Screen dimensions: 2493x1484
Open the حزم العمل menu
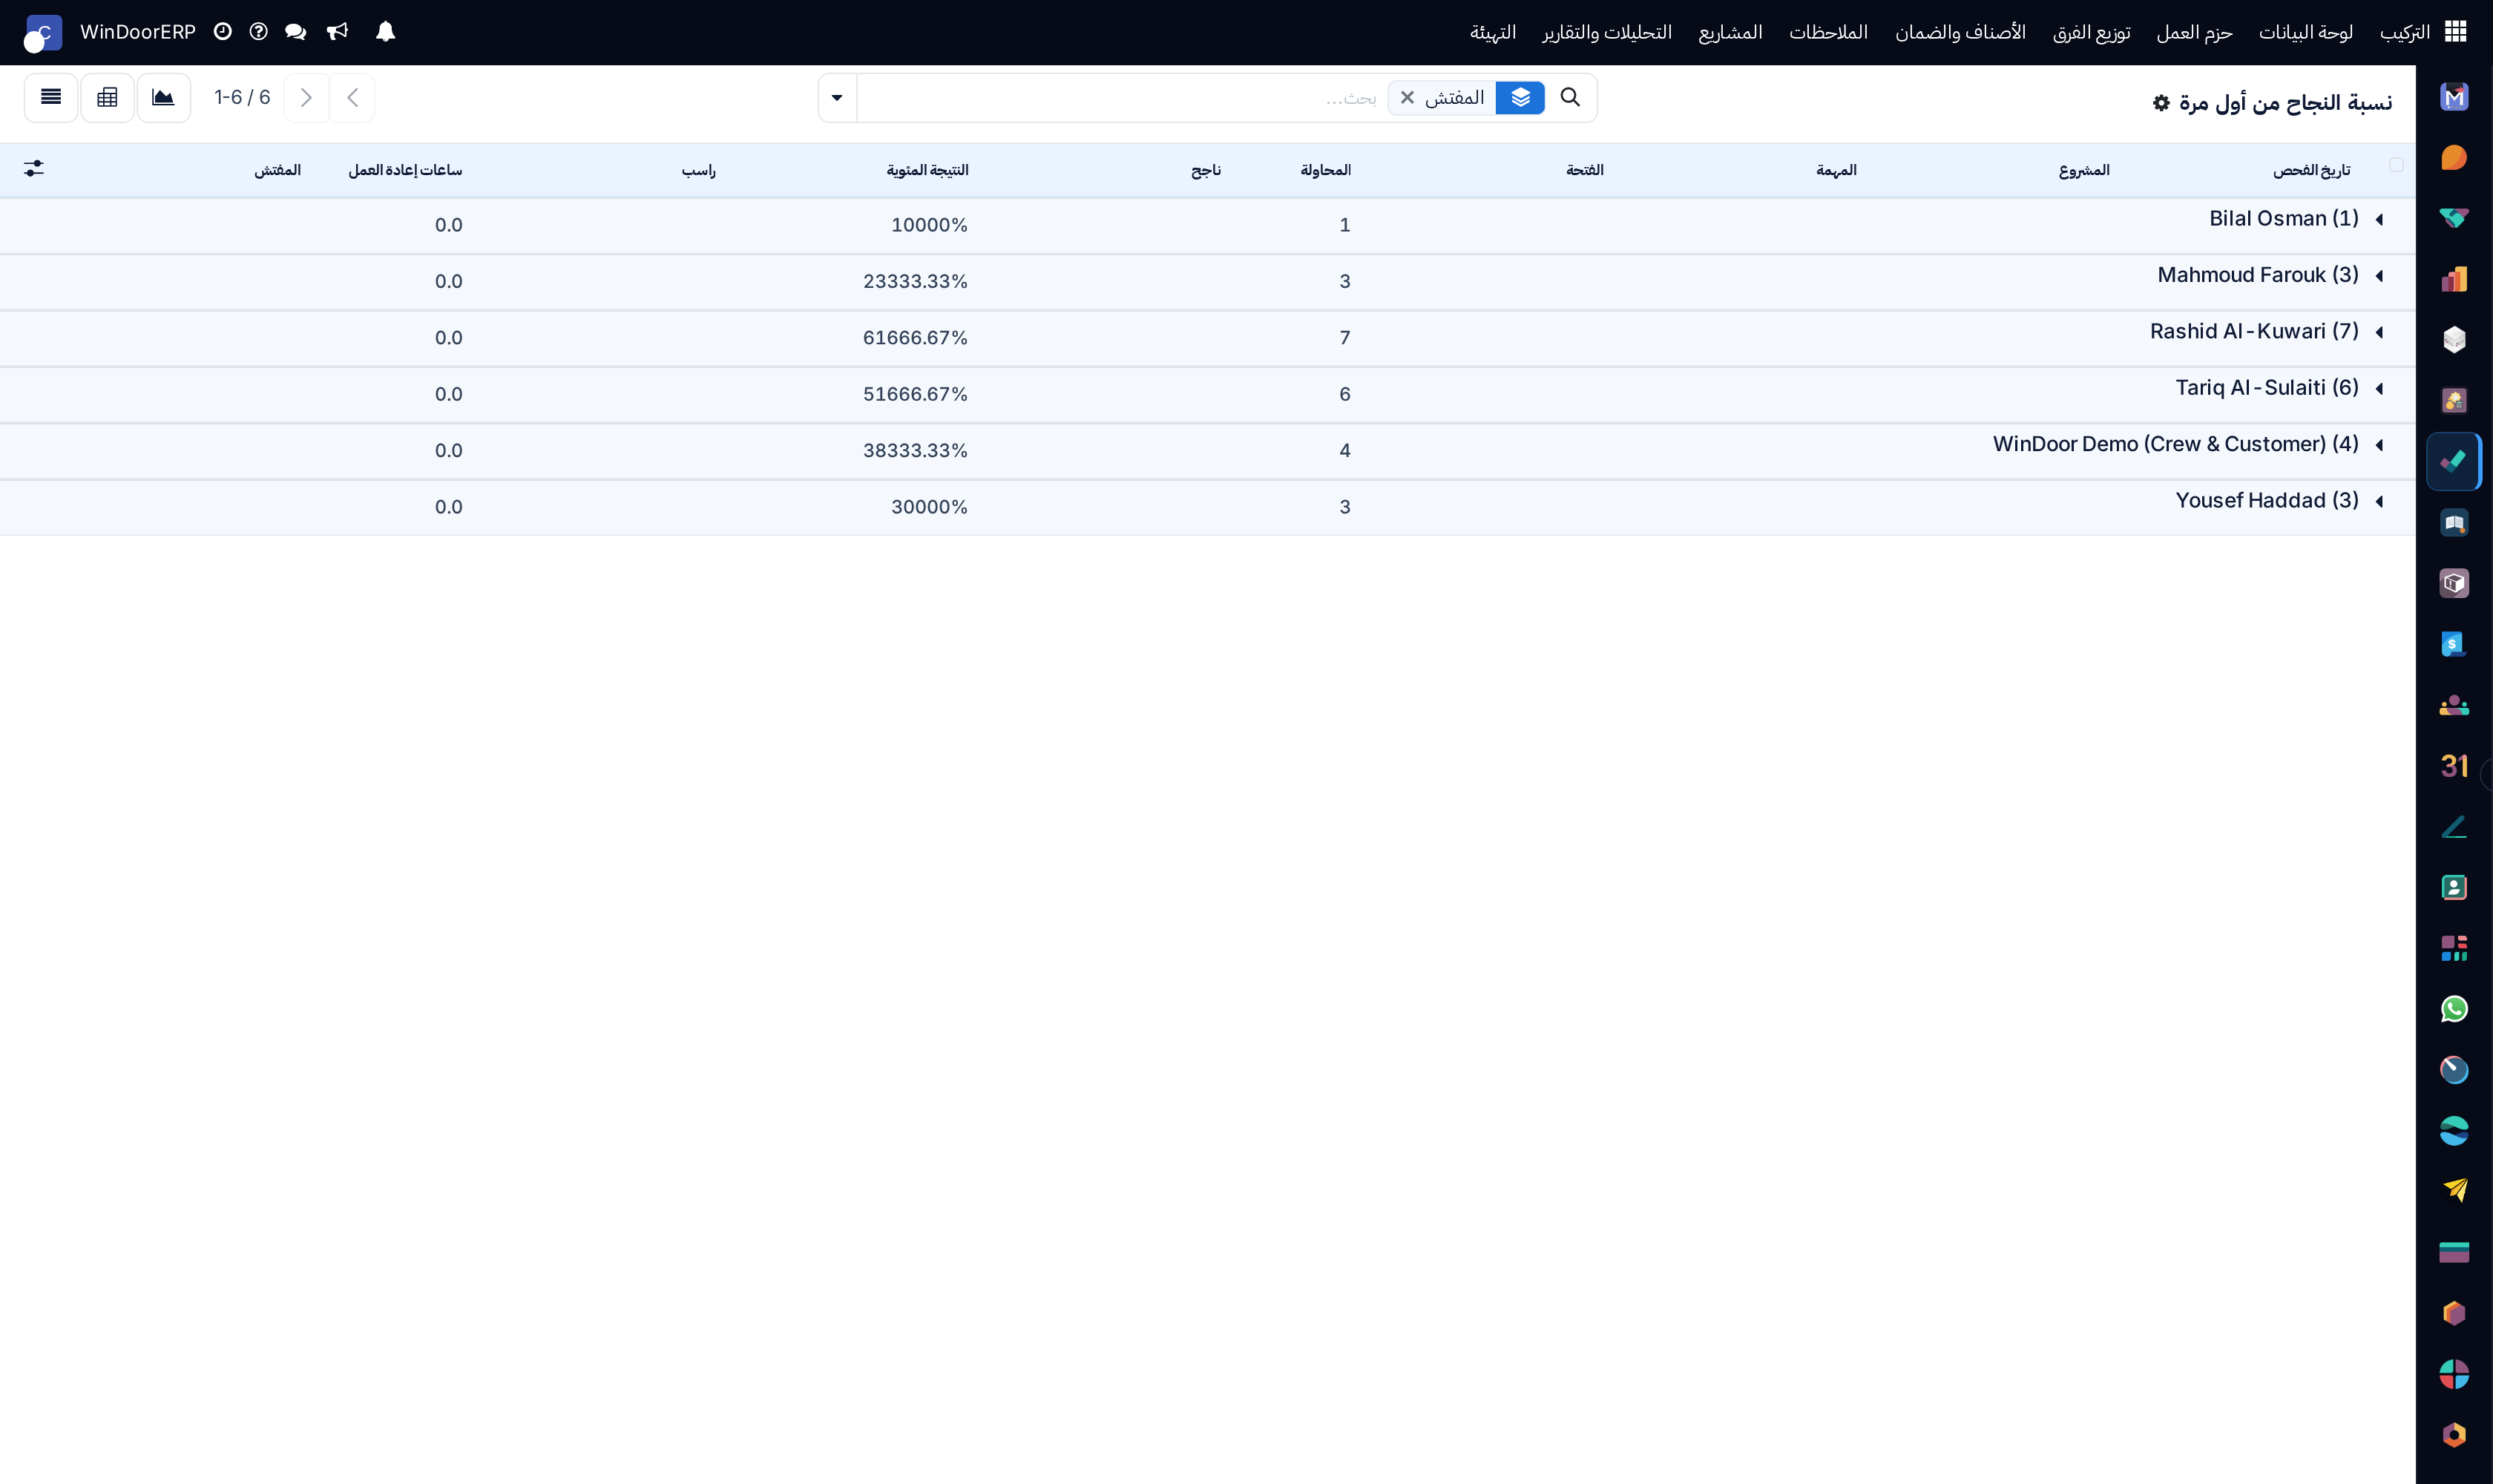pos(2194,32)
